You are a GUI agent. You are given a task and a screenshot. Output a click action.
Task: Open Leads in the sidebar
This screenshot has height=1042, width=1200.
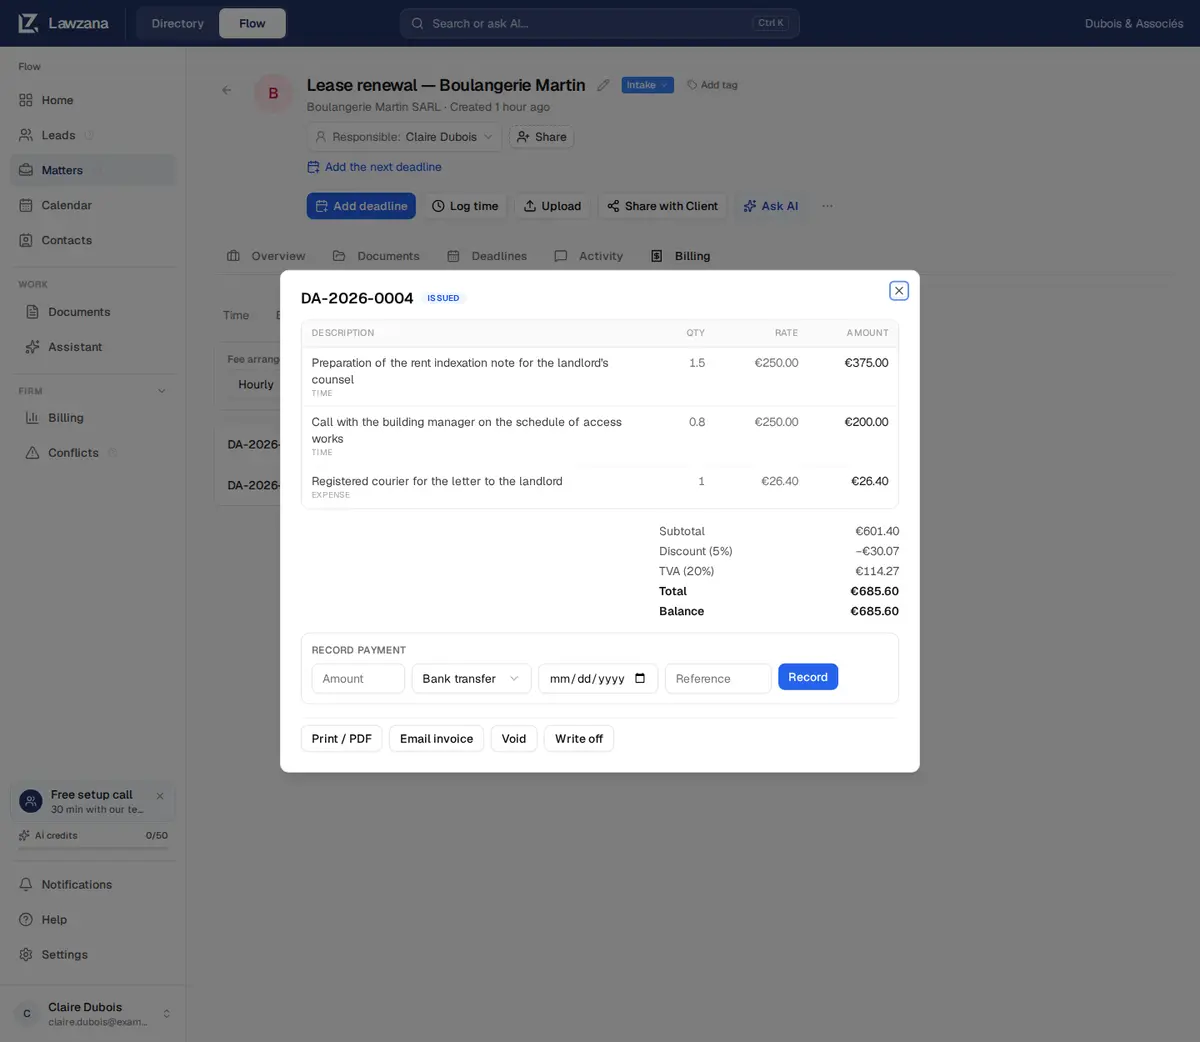pos(92,135)
